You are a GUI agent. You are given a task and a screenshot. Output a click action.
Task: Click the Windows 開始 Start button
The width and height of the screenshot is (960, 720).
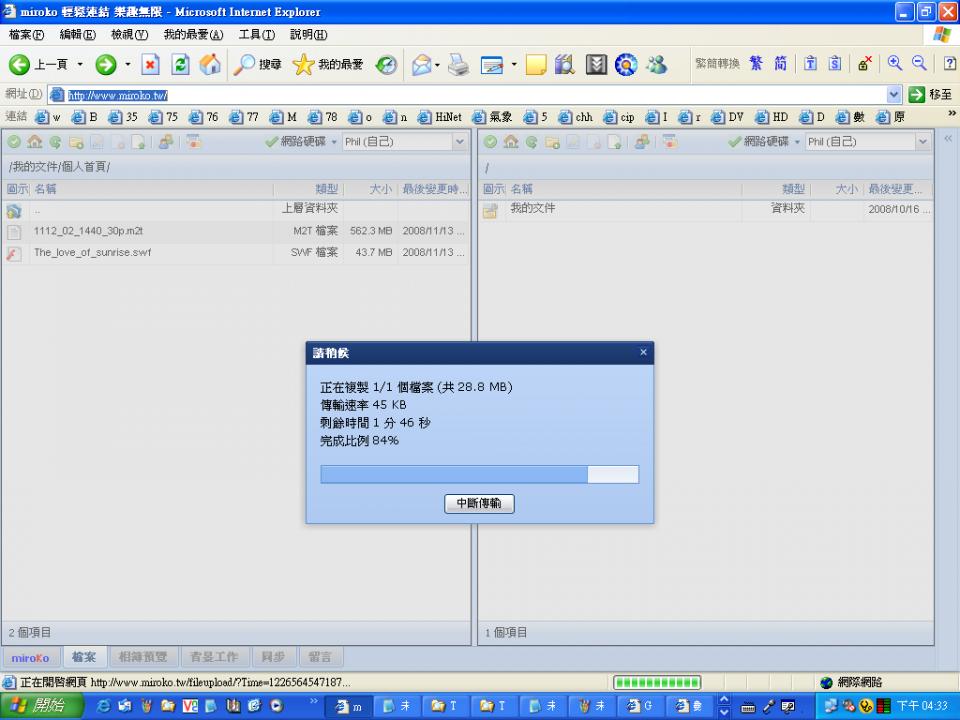click(41, 706)
